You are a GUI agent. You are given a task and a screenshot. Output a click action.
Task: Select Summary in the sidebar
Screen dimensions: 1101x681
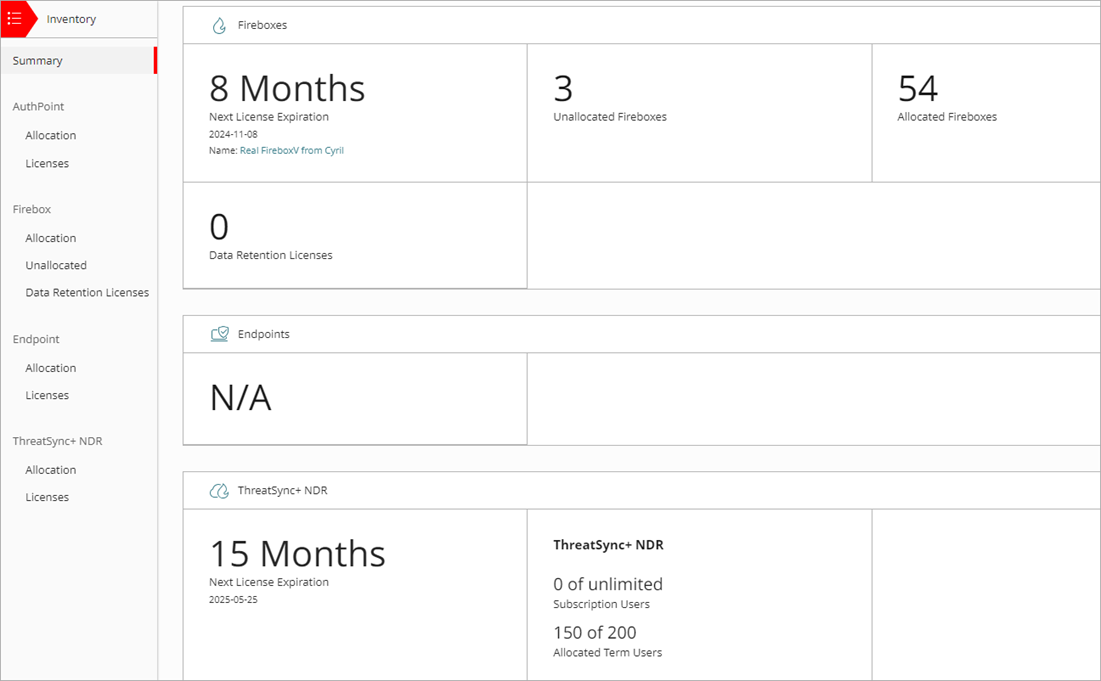(x=37, y=60)
